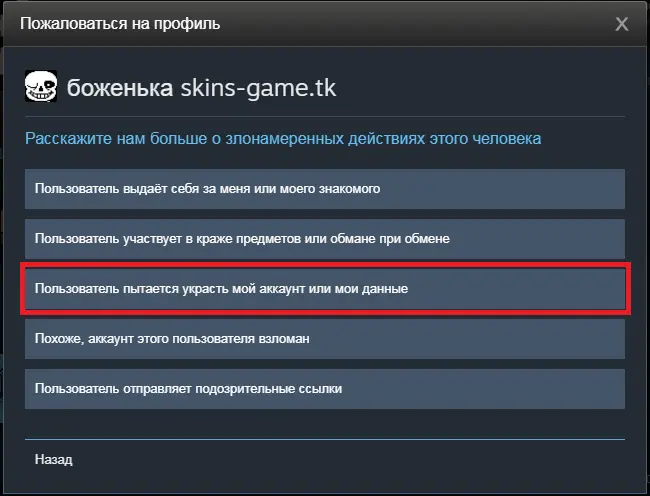650x496 pixels.
Task: Pick the suspicious links report reason row
Action: pyautogui.click(x=325, y=389)
